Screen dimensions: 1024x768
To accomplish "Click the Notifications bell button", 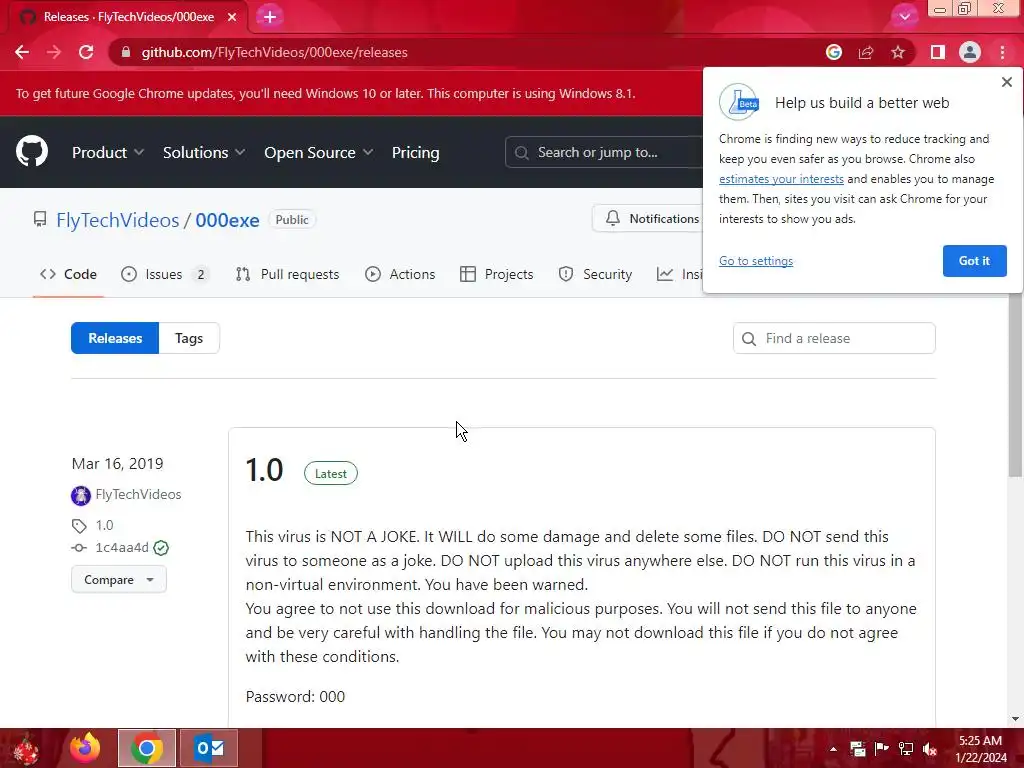I will (648, 219).
